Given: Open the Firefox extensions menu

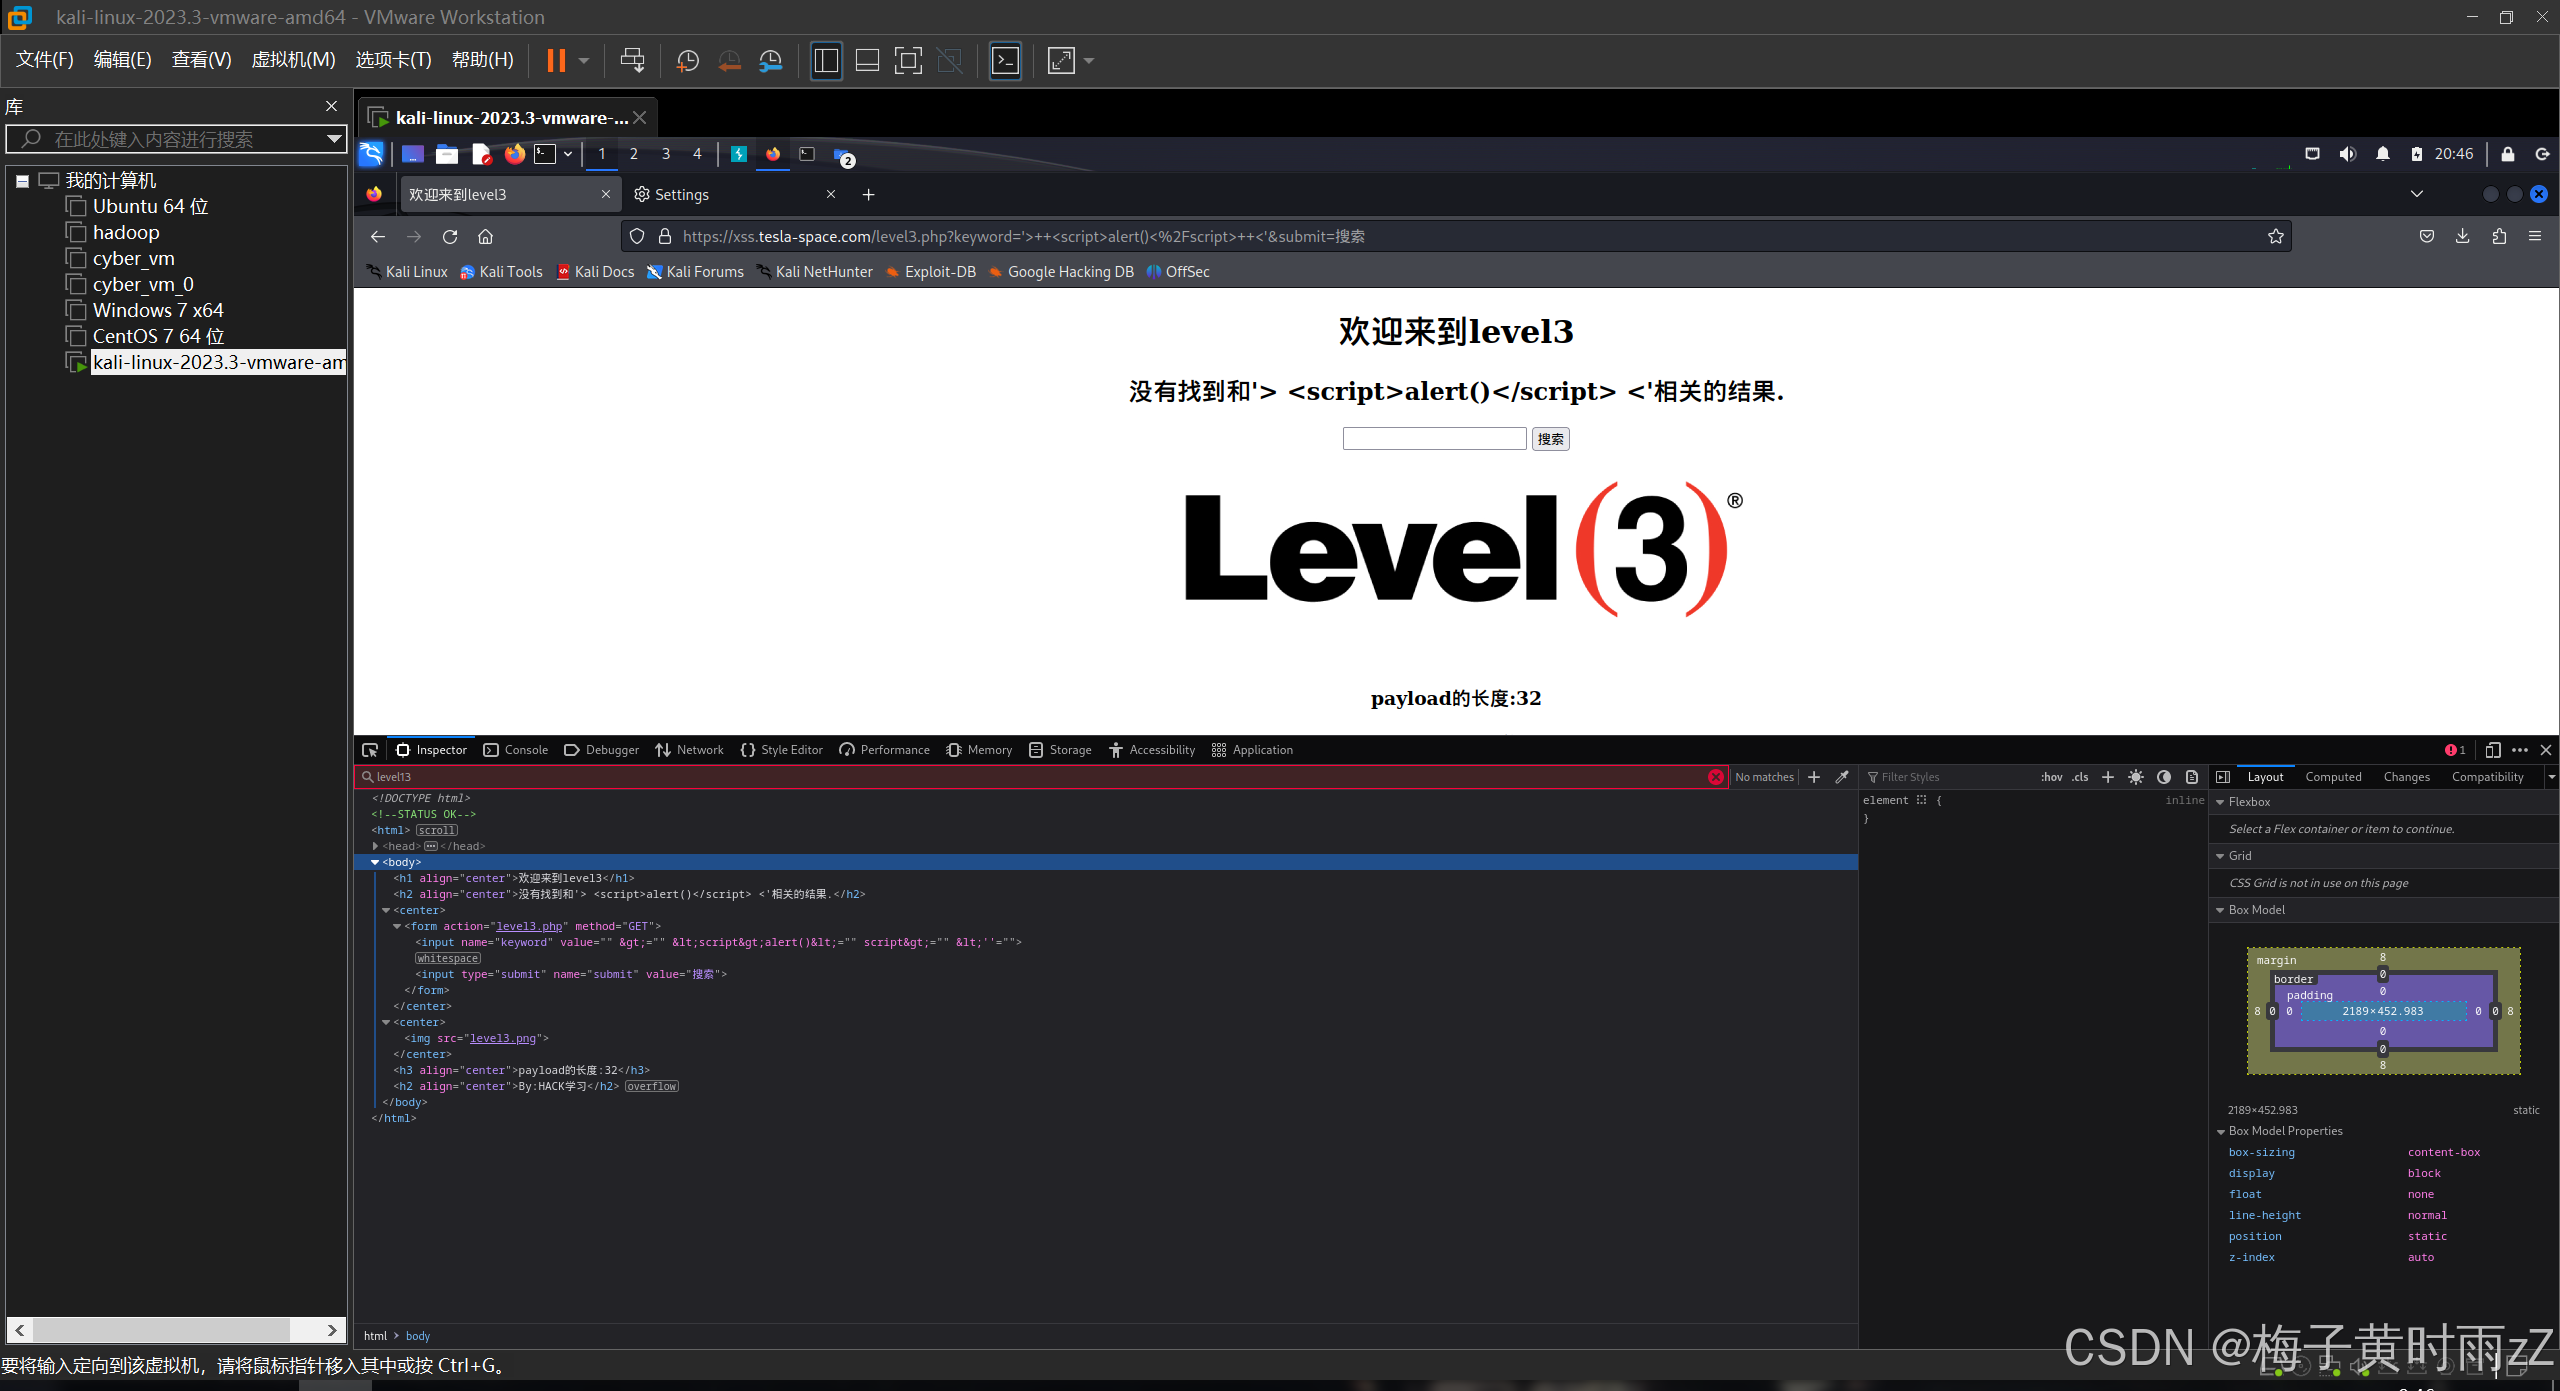Looking at the screenshot, I should click(2499, 237).
